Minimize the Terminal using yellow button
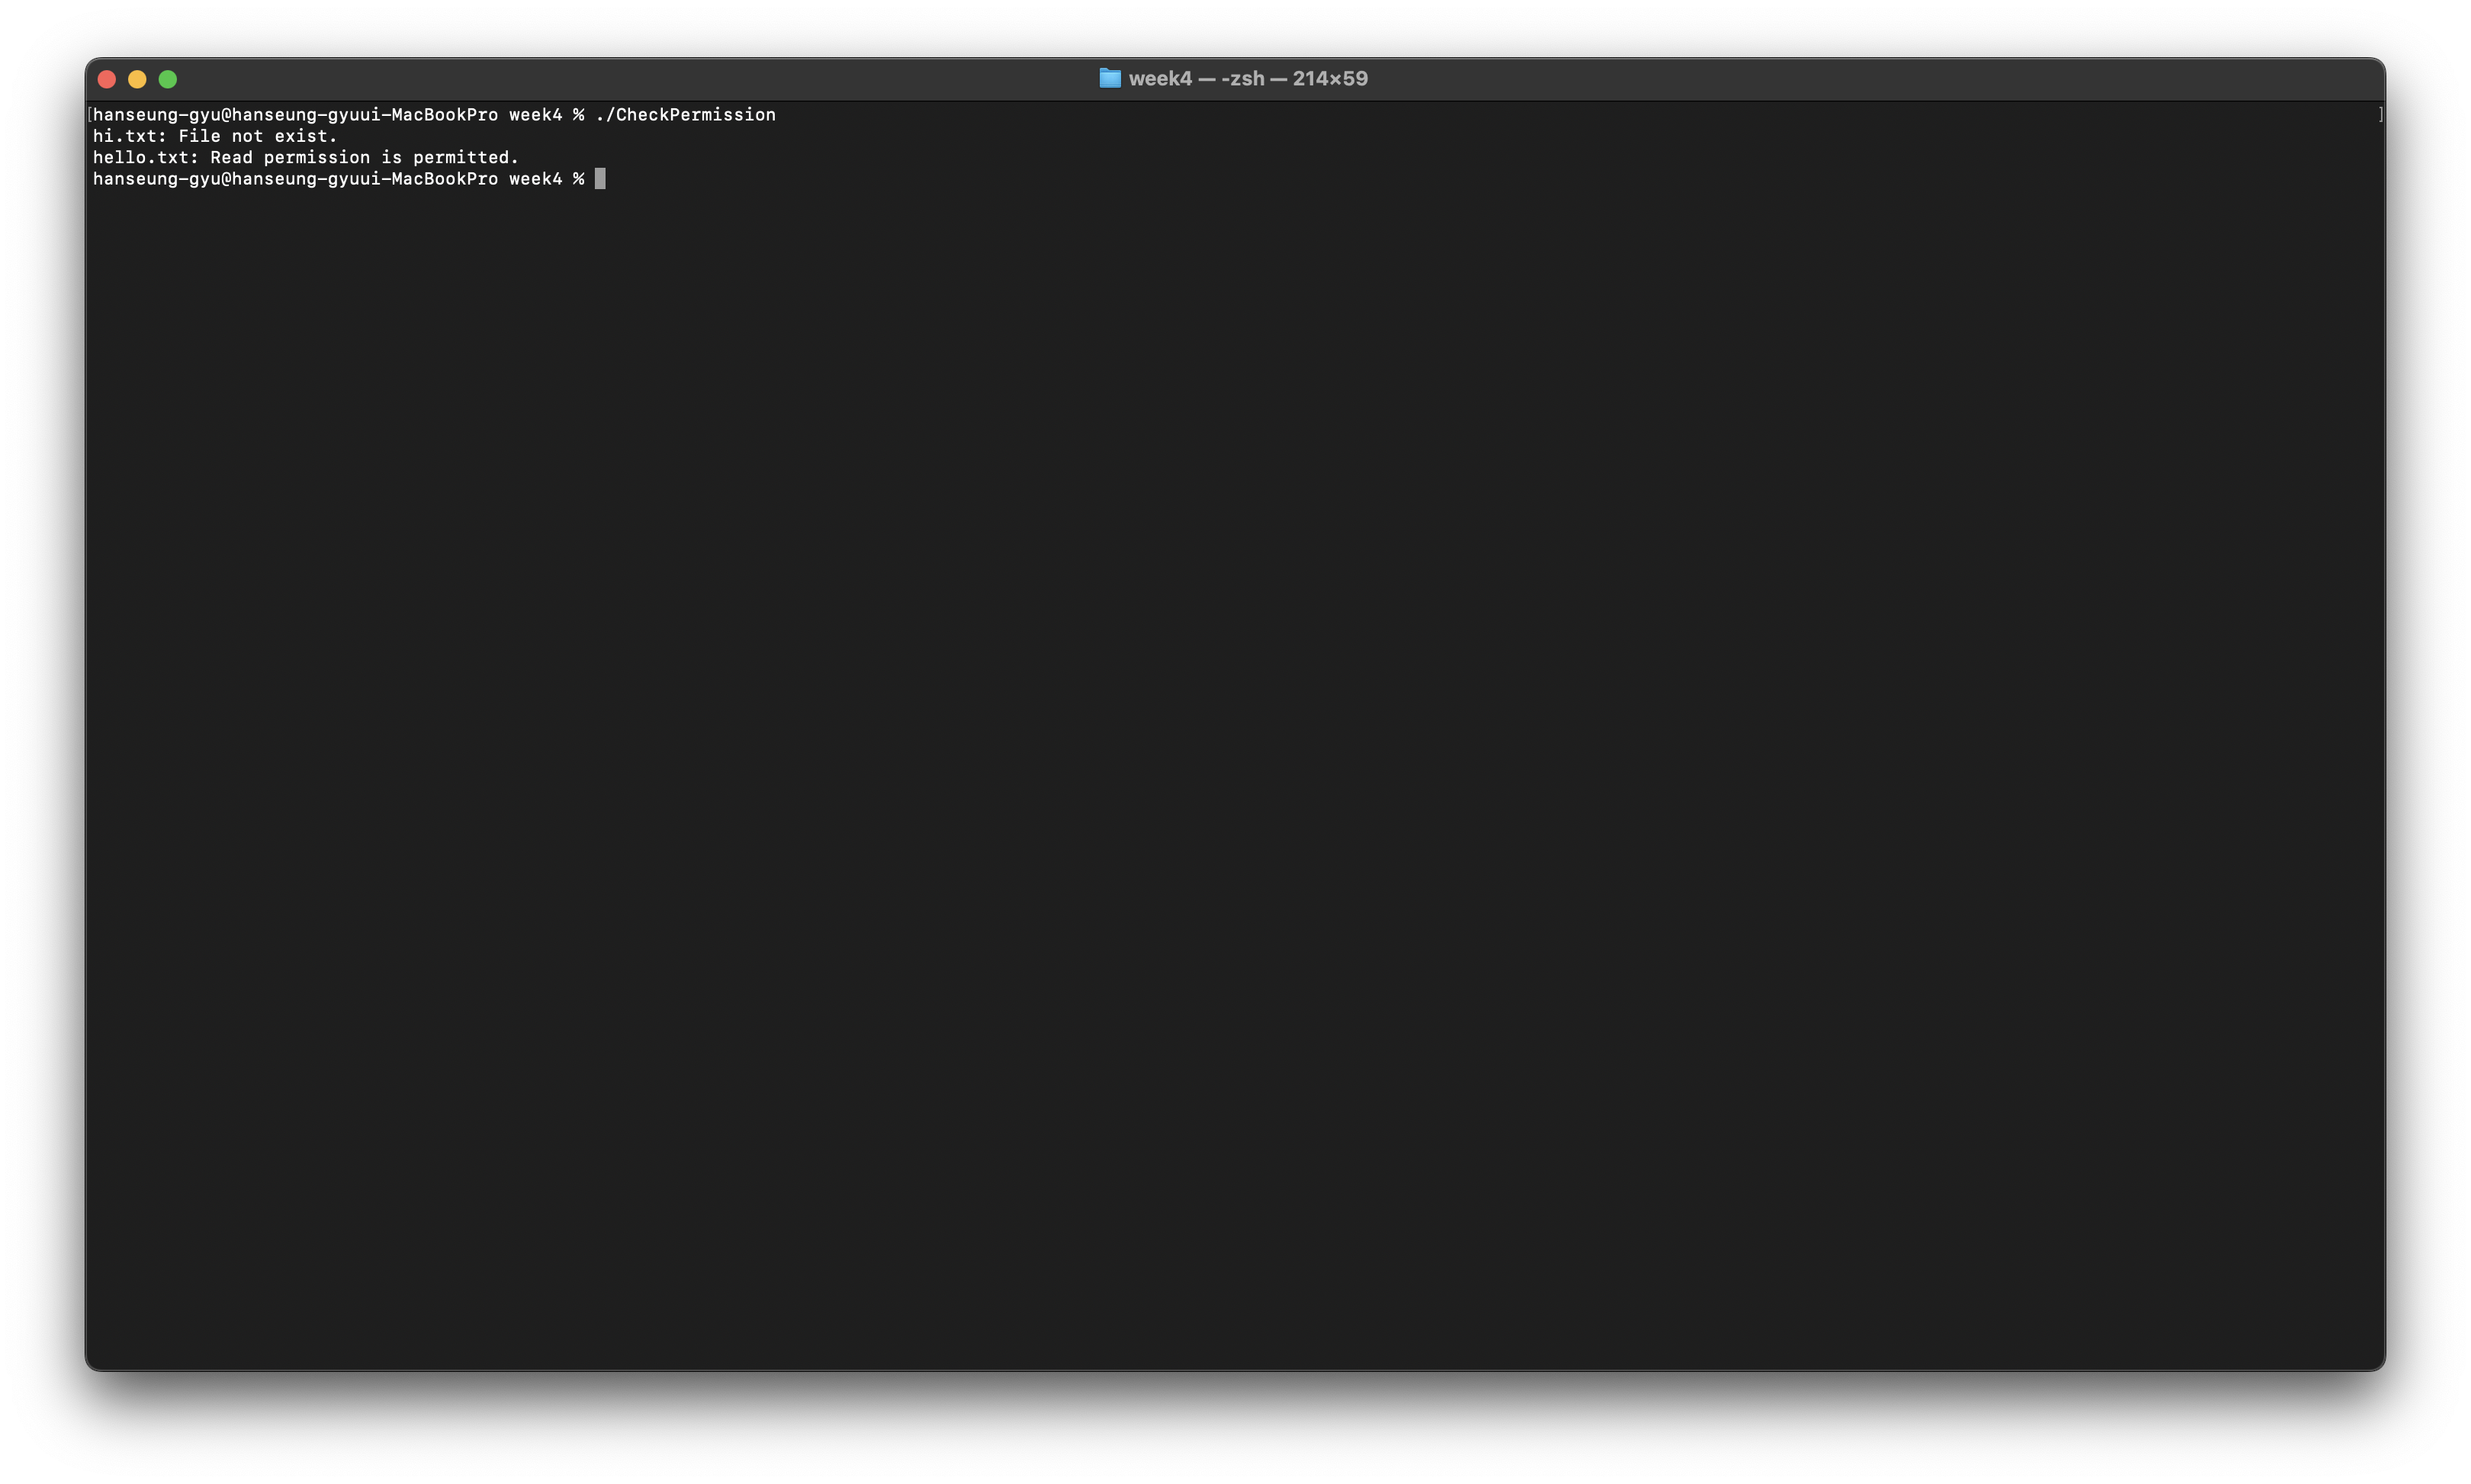 click(x=137, y=79)
